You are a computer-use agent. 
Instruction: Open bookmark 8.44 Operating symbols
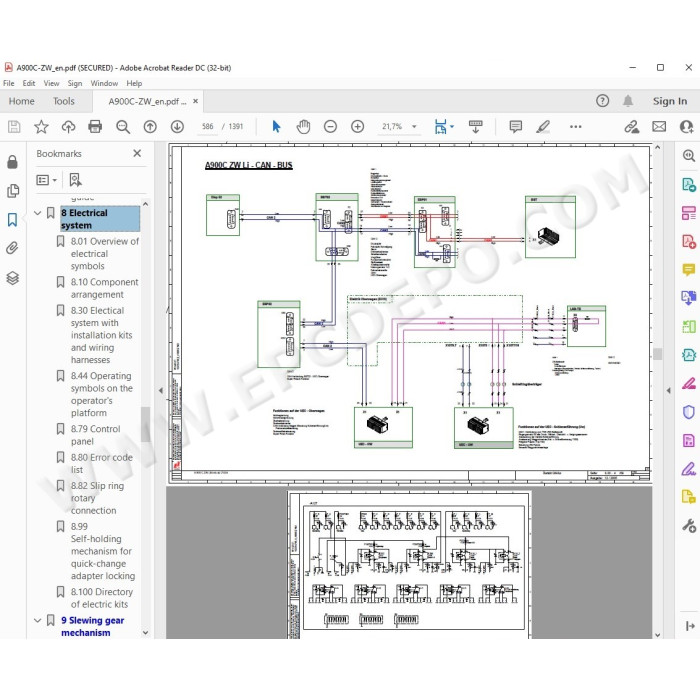102,394
